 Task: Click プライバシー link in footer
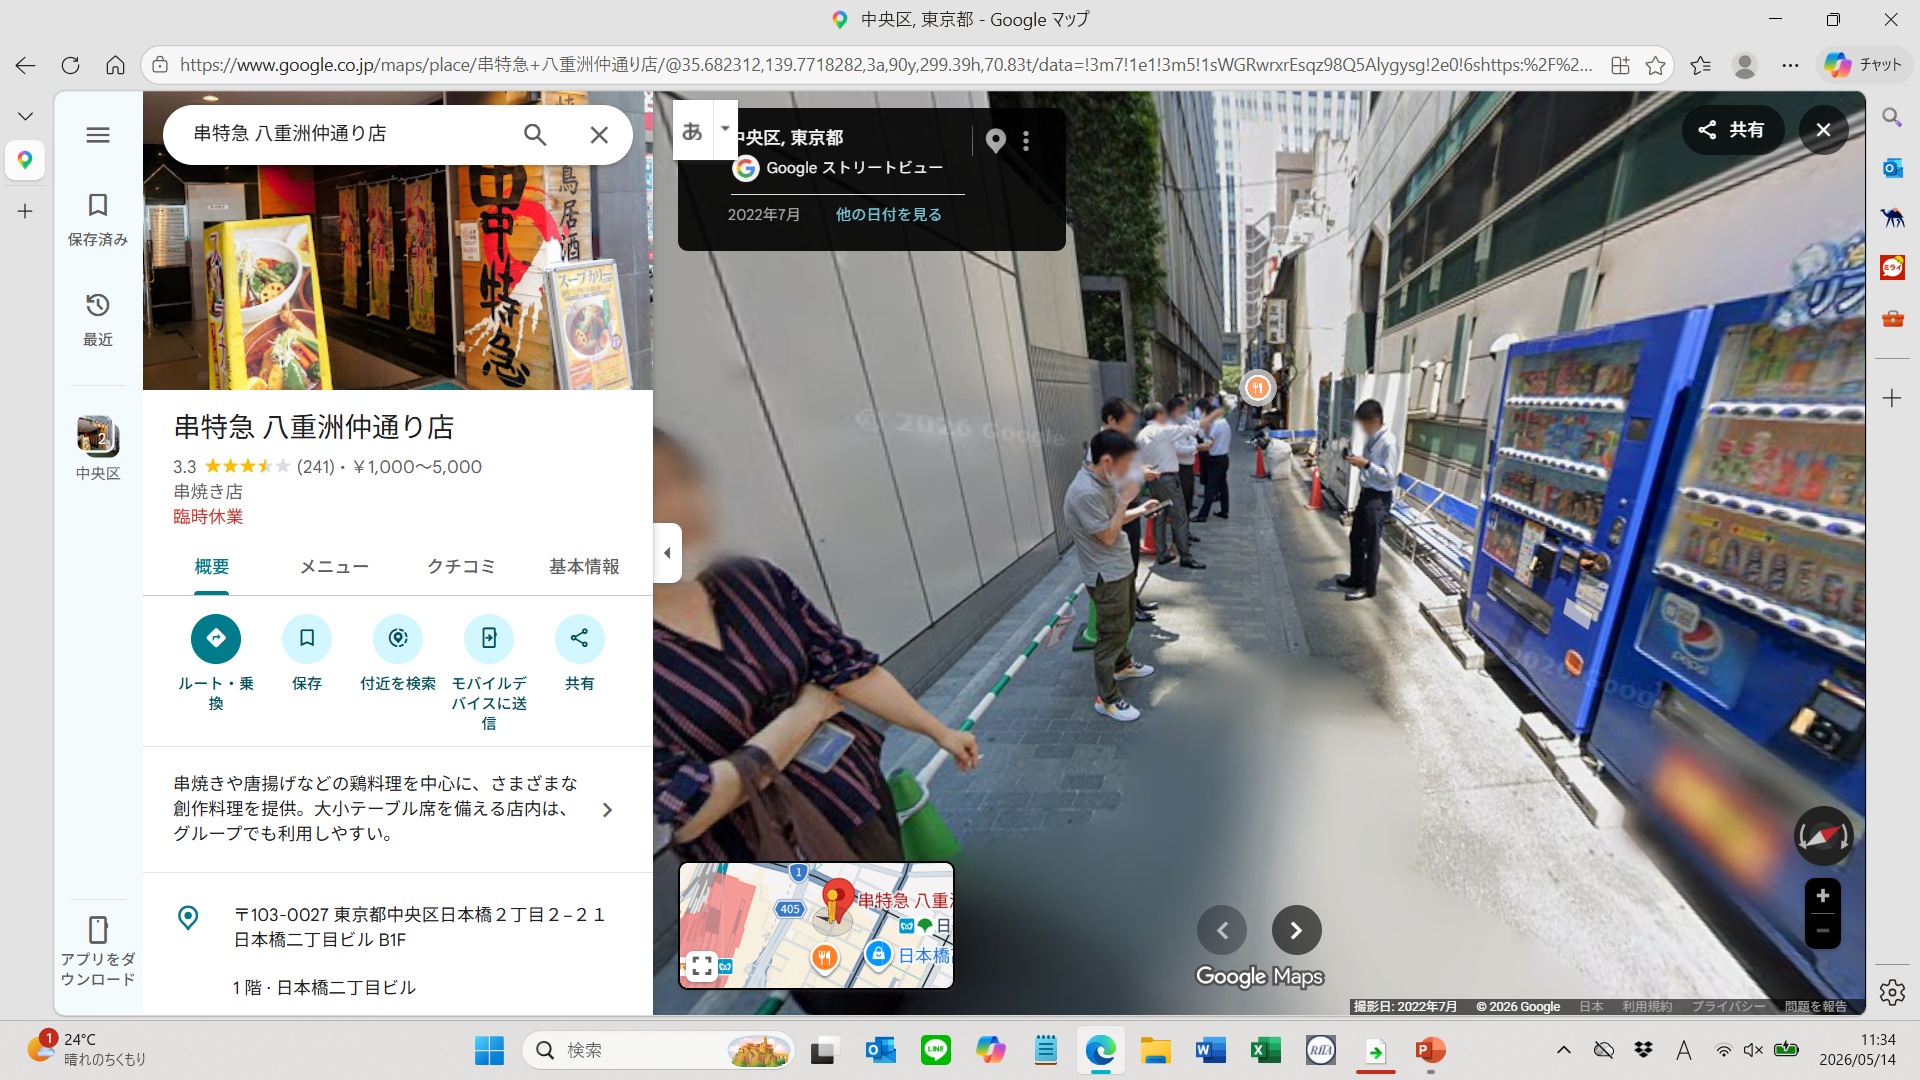[x=1727, y=1007]
